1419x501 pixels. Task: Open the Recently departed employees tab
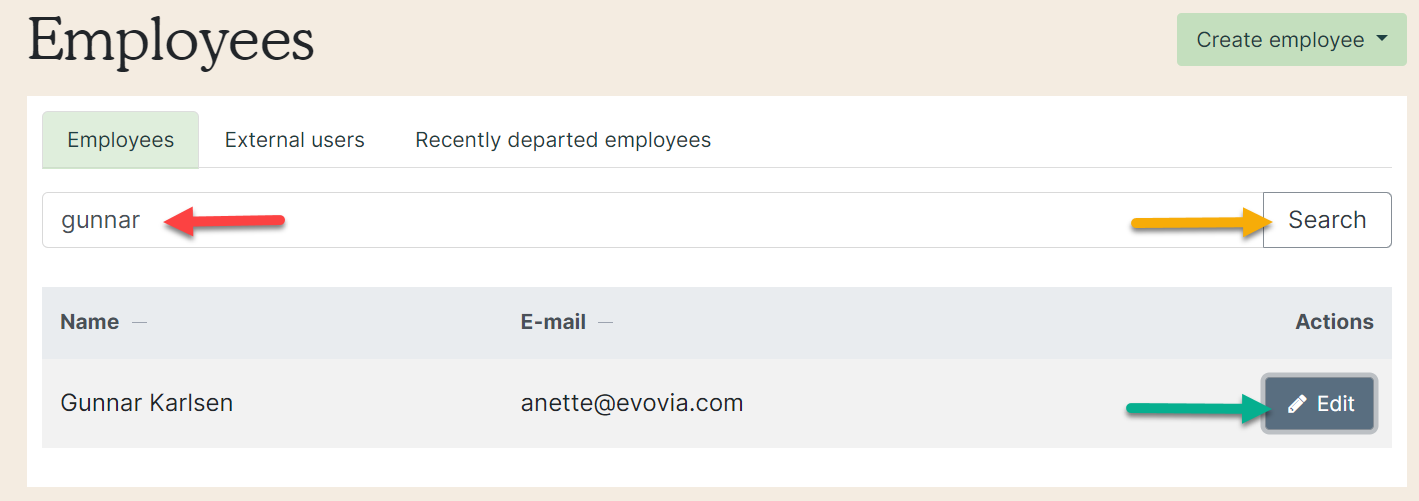(x=563, y=140)
